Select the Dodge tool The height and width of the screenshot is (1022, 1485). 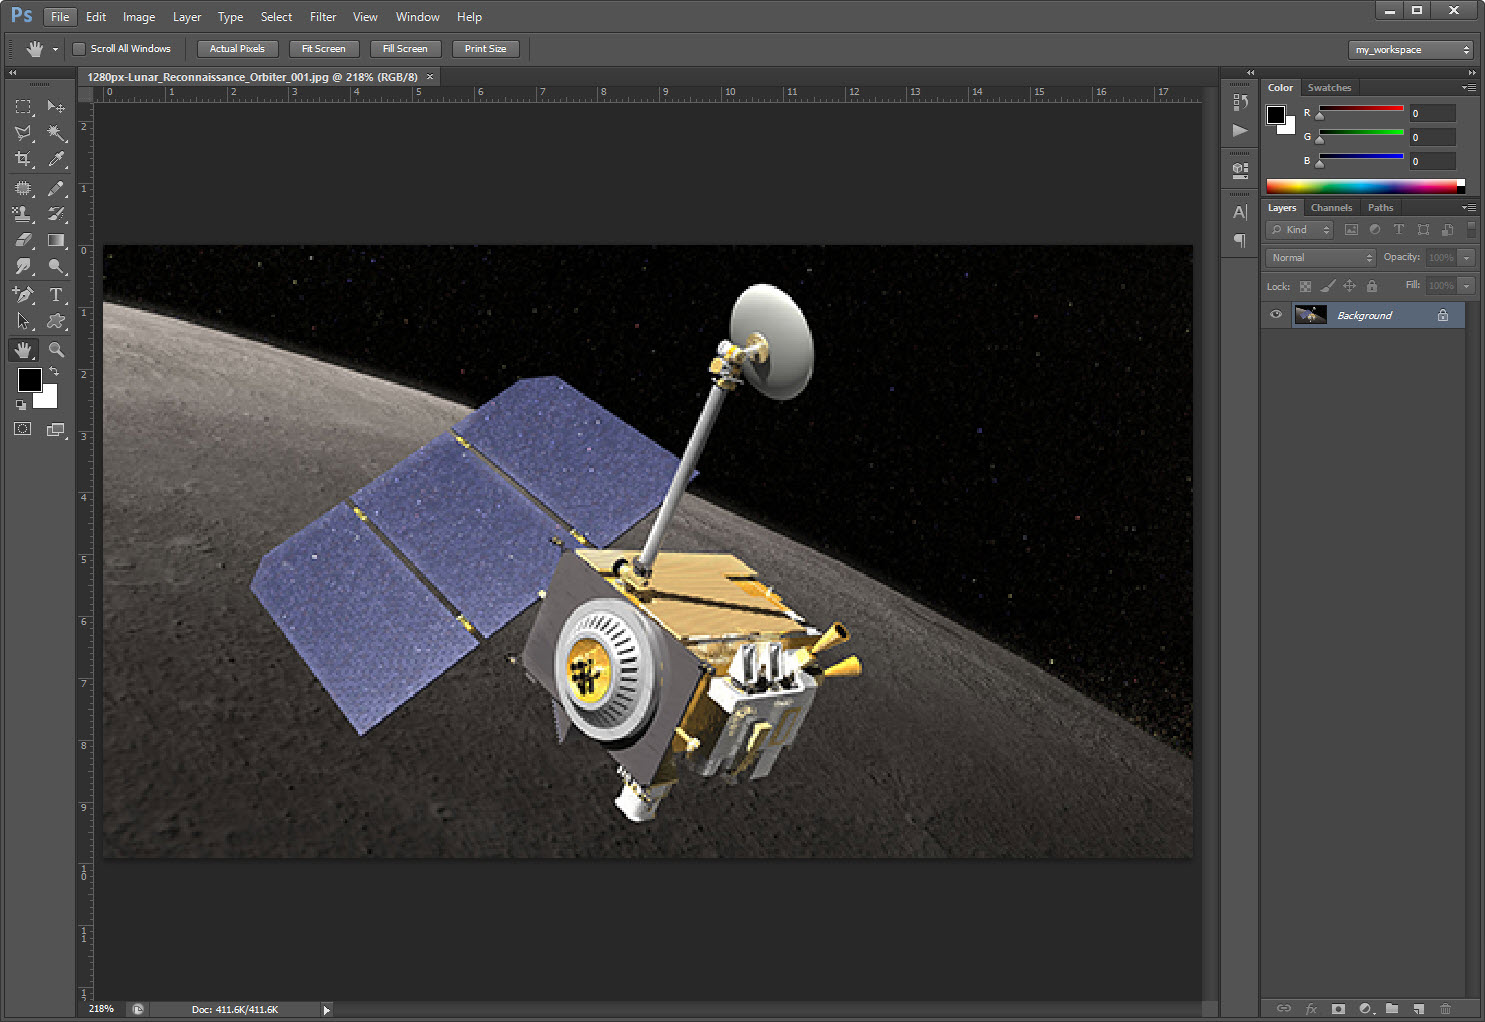pos(56,266)
